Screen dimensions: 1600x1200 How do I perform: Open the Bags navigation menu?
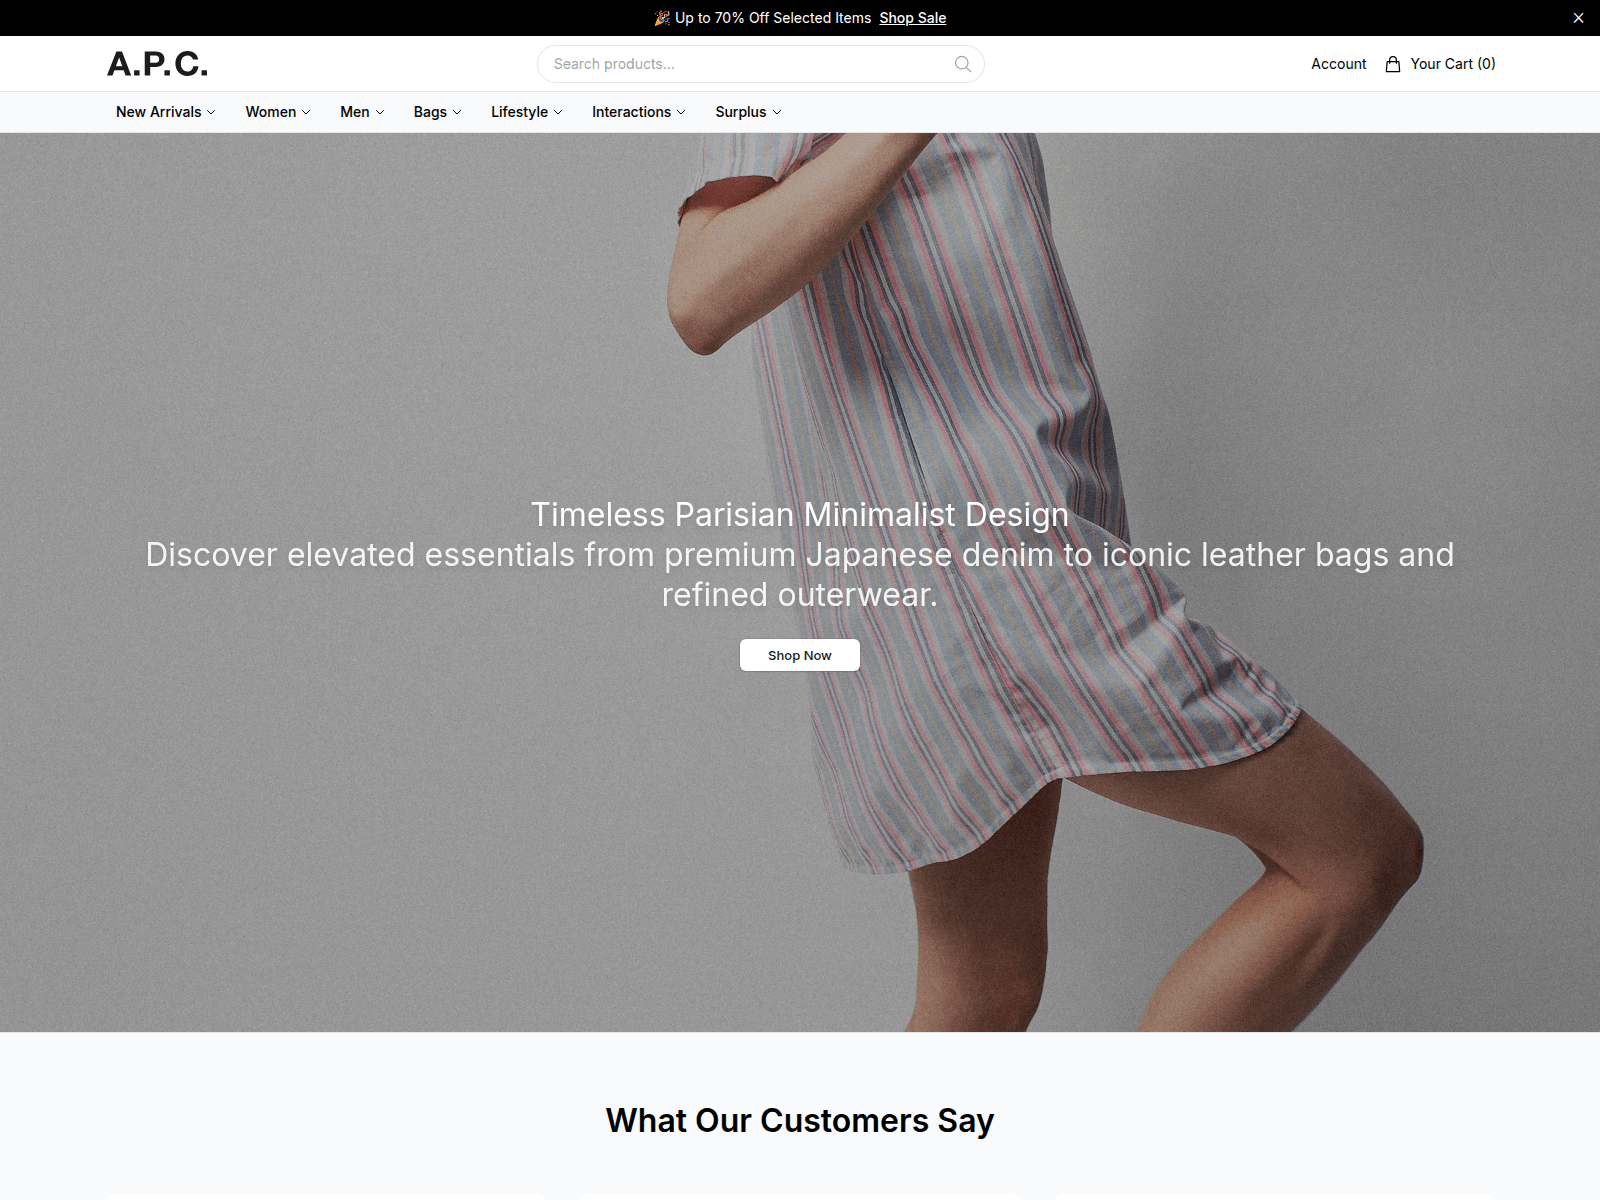pyautogui.click(x=437, y=112)
